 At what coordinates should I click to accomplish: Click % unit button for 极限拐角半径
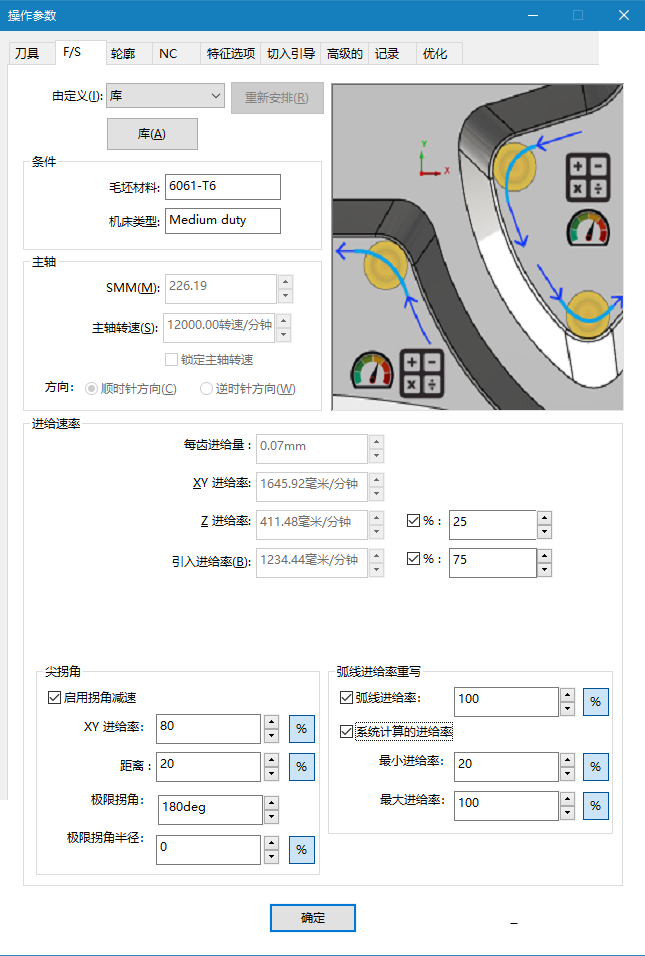[x=302, y=850]
